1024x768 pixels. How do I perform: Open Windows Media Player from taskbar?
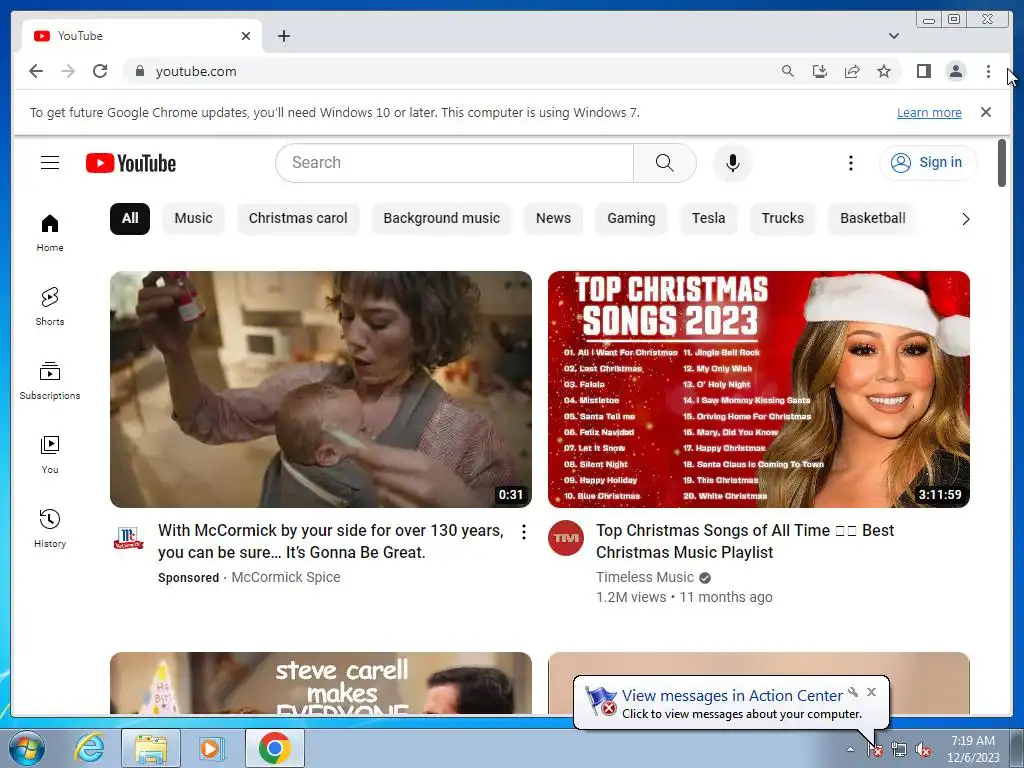tap(211, 748)
